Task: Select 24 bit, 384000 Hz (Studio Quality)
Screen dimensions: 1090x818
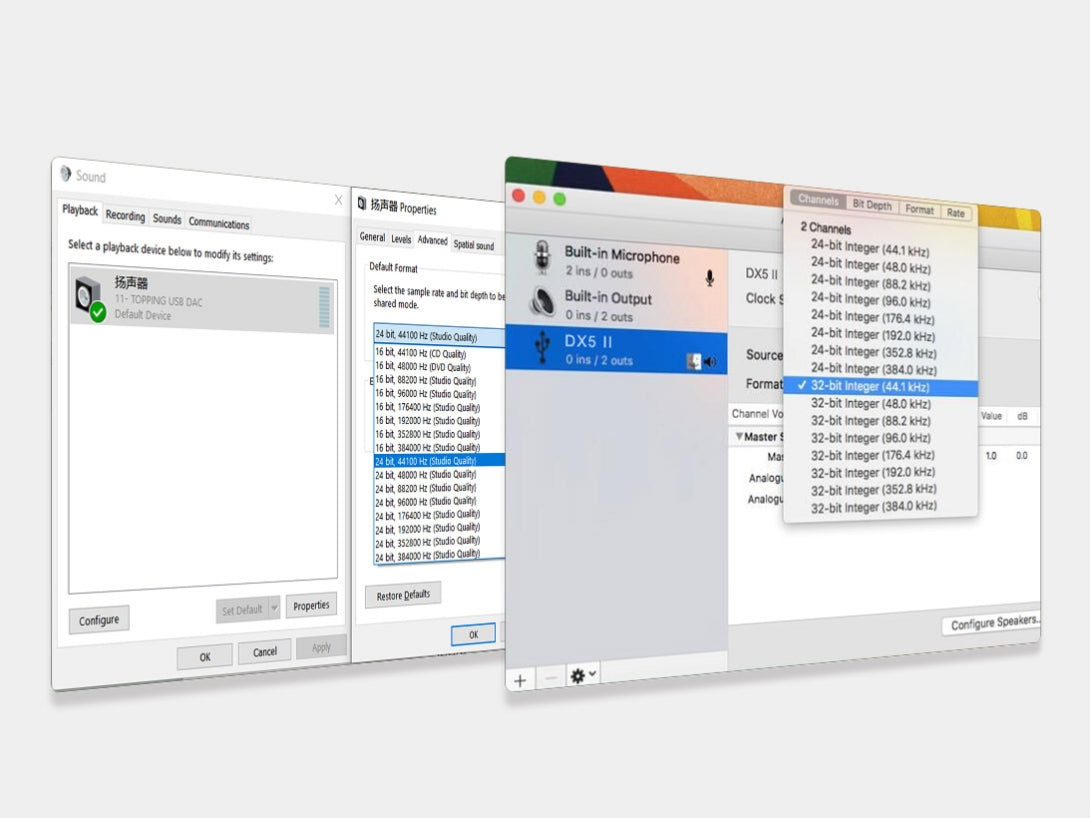Action: [427, 554]
